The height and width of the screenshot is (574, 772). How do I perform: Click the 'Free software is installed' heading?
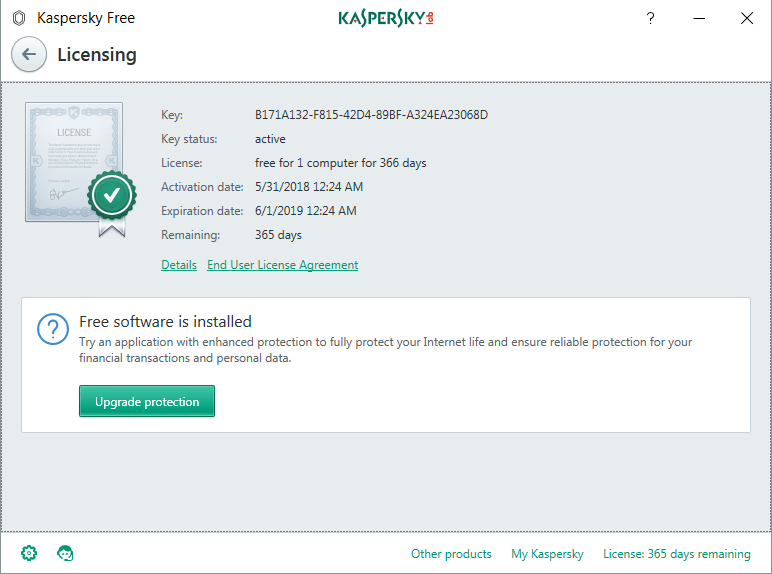coord(165,321)
